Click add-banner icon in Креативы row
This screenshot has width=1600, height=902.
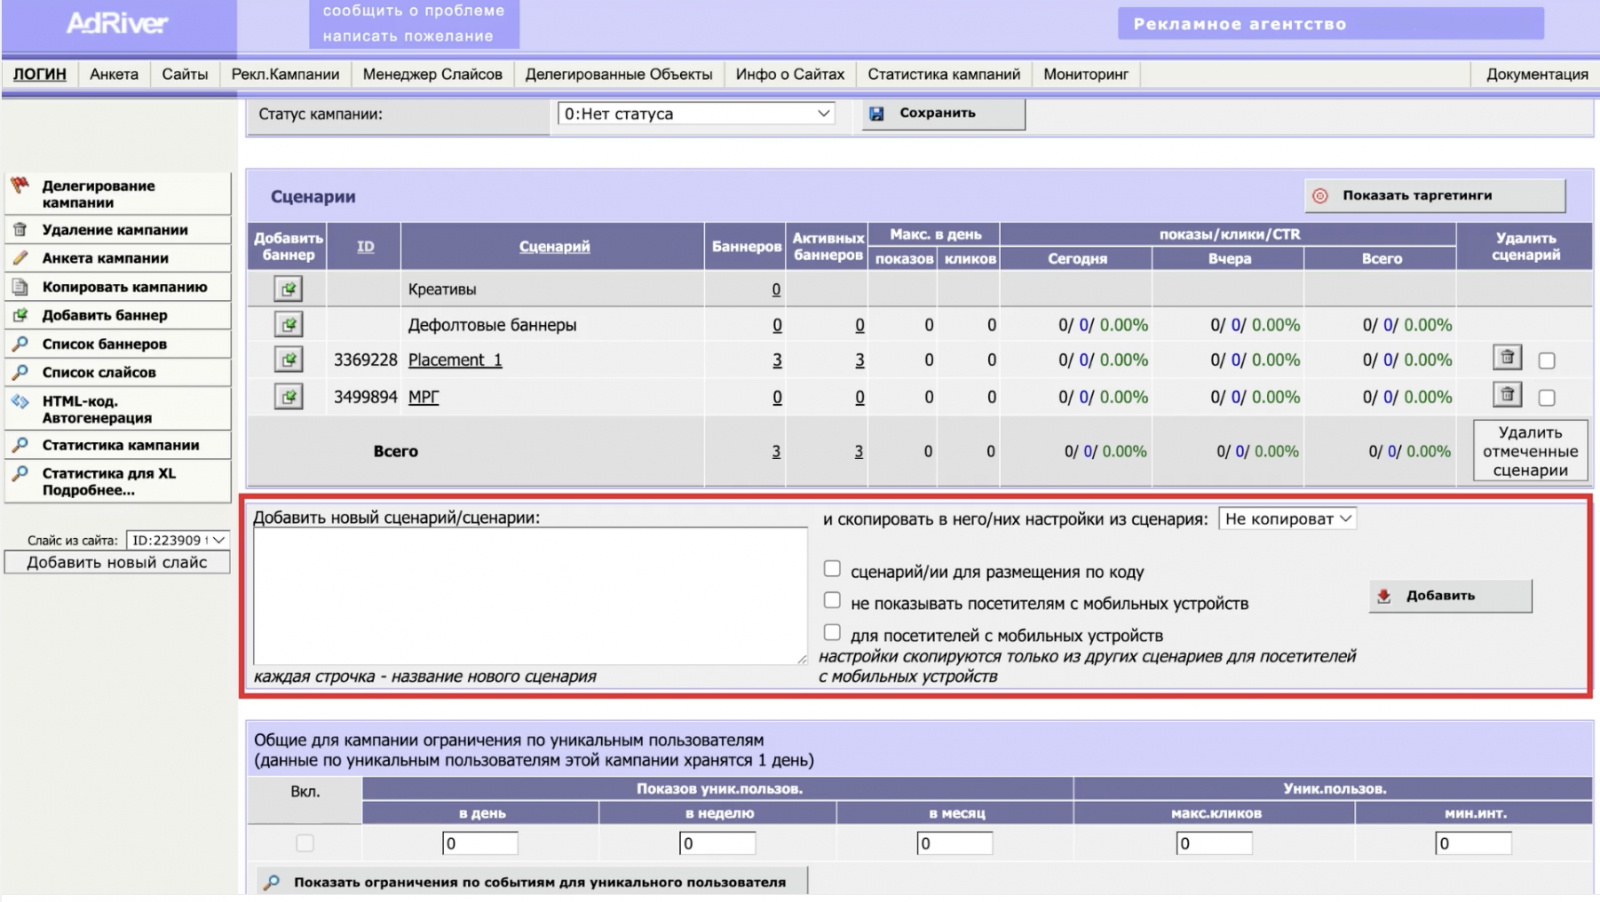point(288,289)
